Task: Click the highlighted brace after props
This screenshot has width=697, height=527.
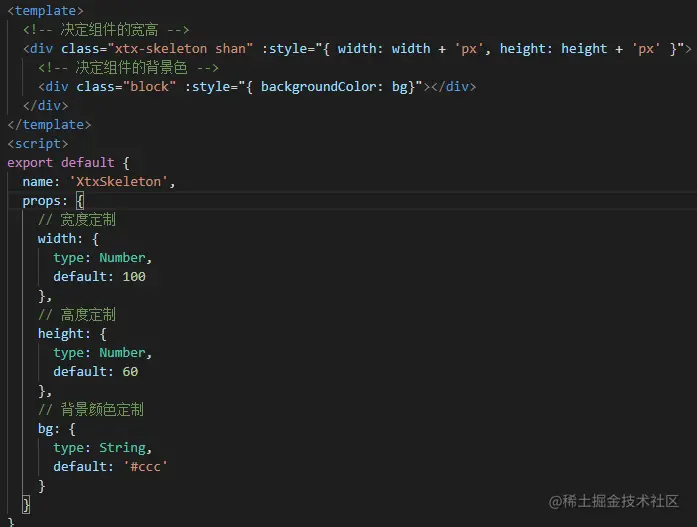Action: tap(80, 201)
